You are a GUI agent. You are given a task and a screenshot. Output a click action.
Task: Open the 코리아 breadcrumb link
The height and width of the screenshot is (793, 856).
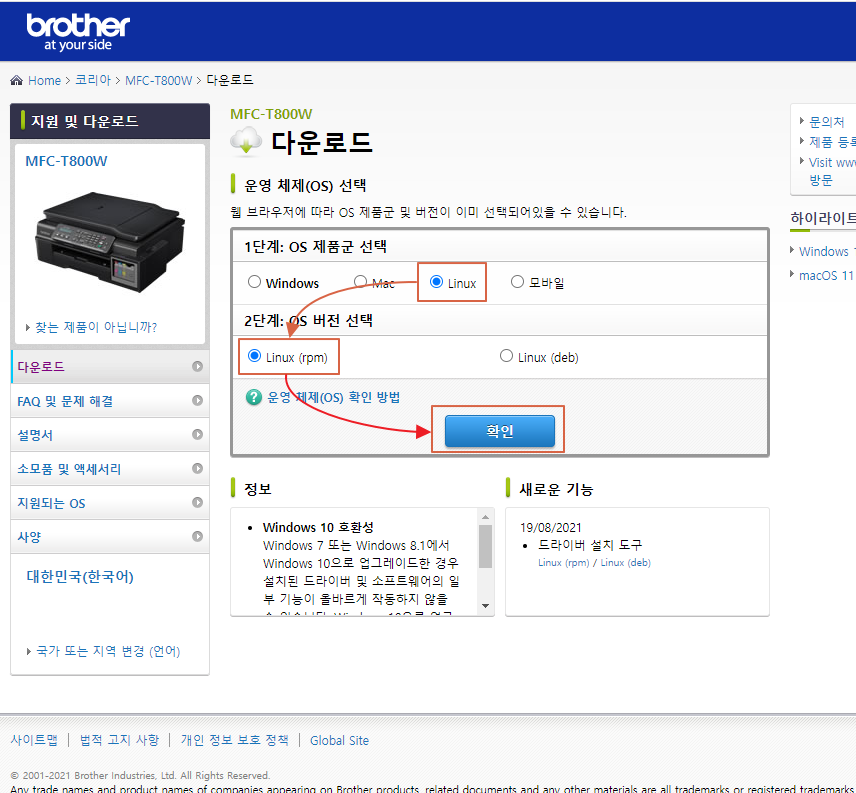pos(93,80)
